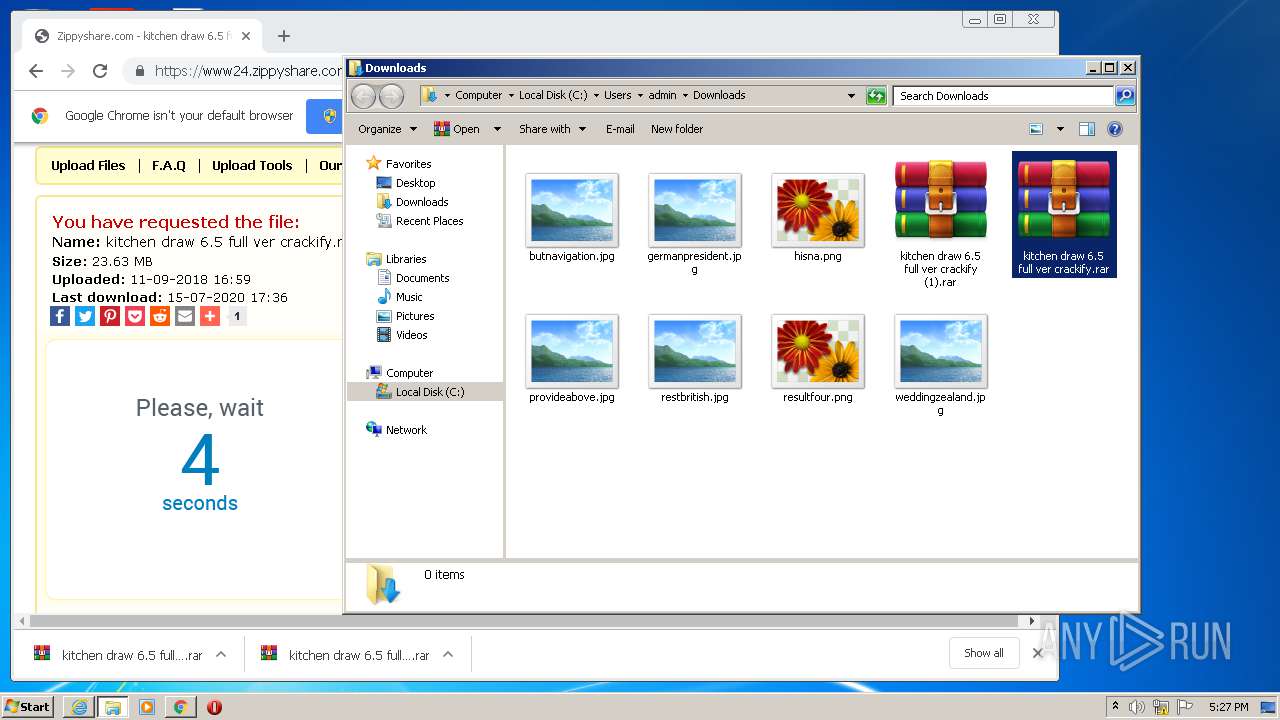The width and height of the screenshot is (1280, 720).
Task: Open the F.A.Q page on Zippyshare
Action: (169, 166)
